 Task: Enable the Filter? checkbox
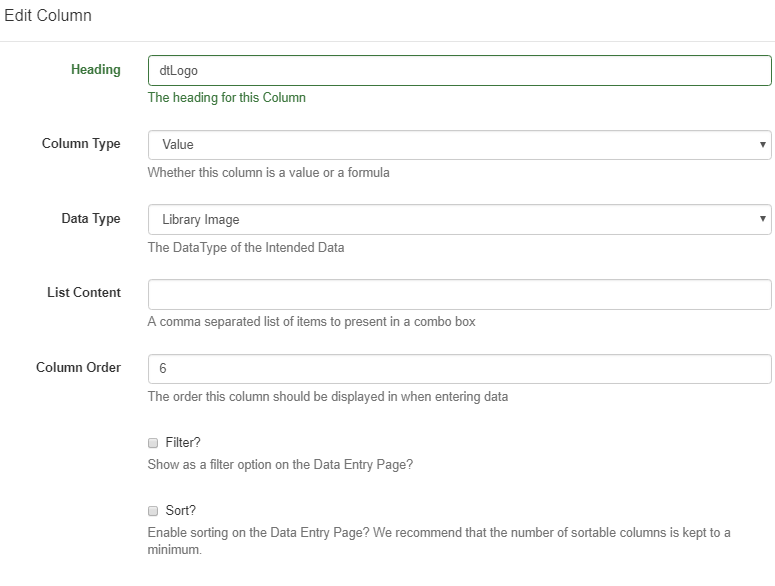pos(153,443)
